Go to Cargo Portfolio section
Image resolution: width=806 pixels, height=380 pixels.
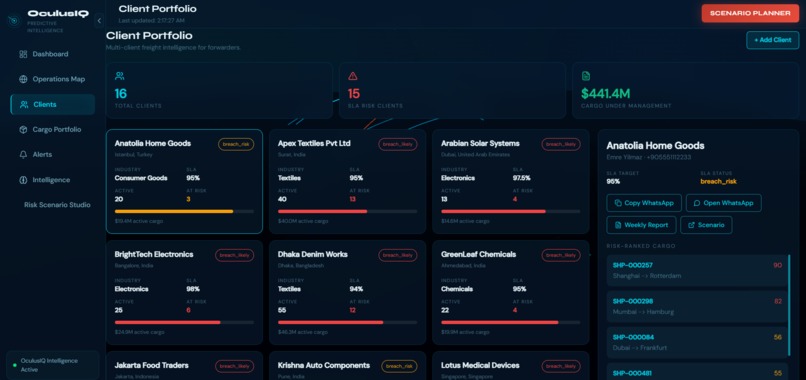coord(52,130)
